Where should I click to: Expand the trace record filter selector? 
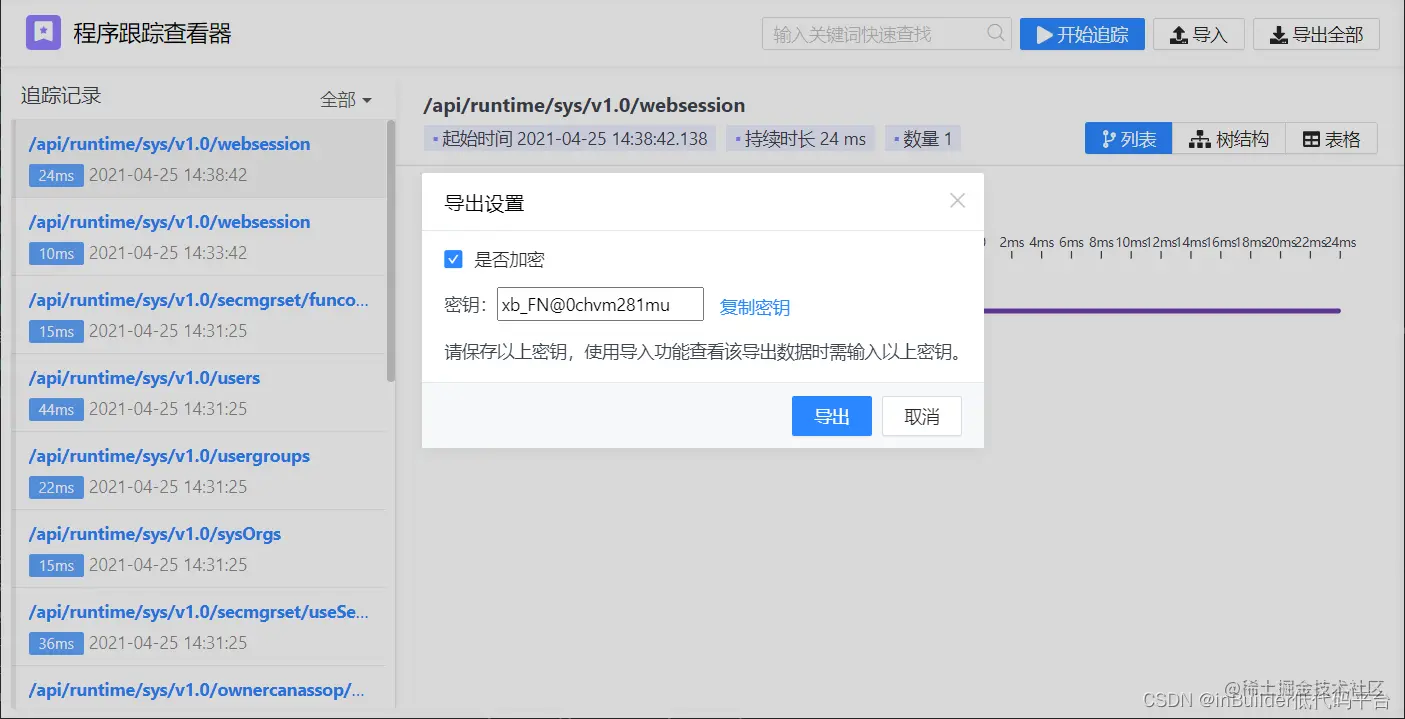345,98
